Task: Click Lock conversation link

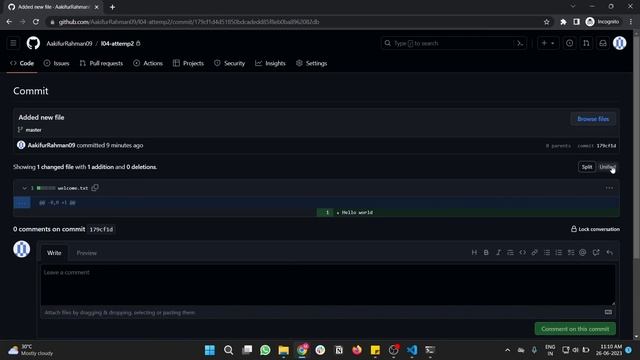Action: (595, 229)
